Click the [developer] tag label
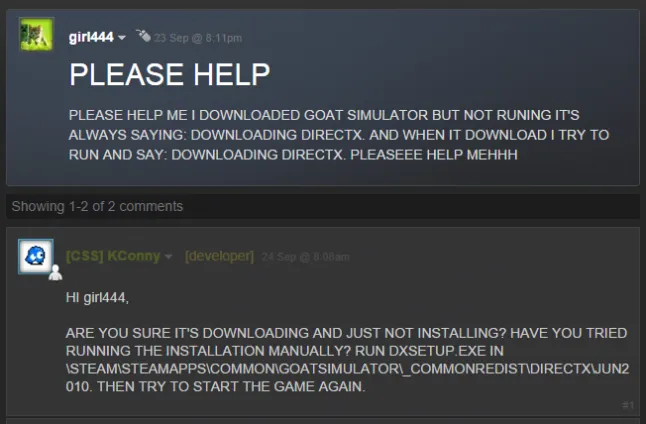Screen dimensions: 646x424 point(220,256)
